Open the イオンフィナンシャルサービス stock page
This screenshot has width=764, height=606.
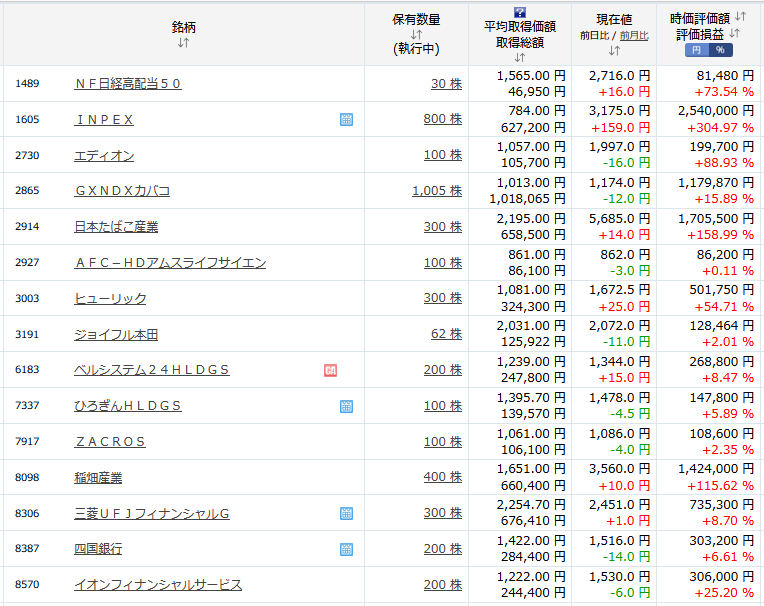point(158,585)
